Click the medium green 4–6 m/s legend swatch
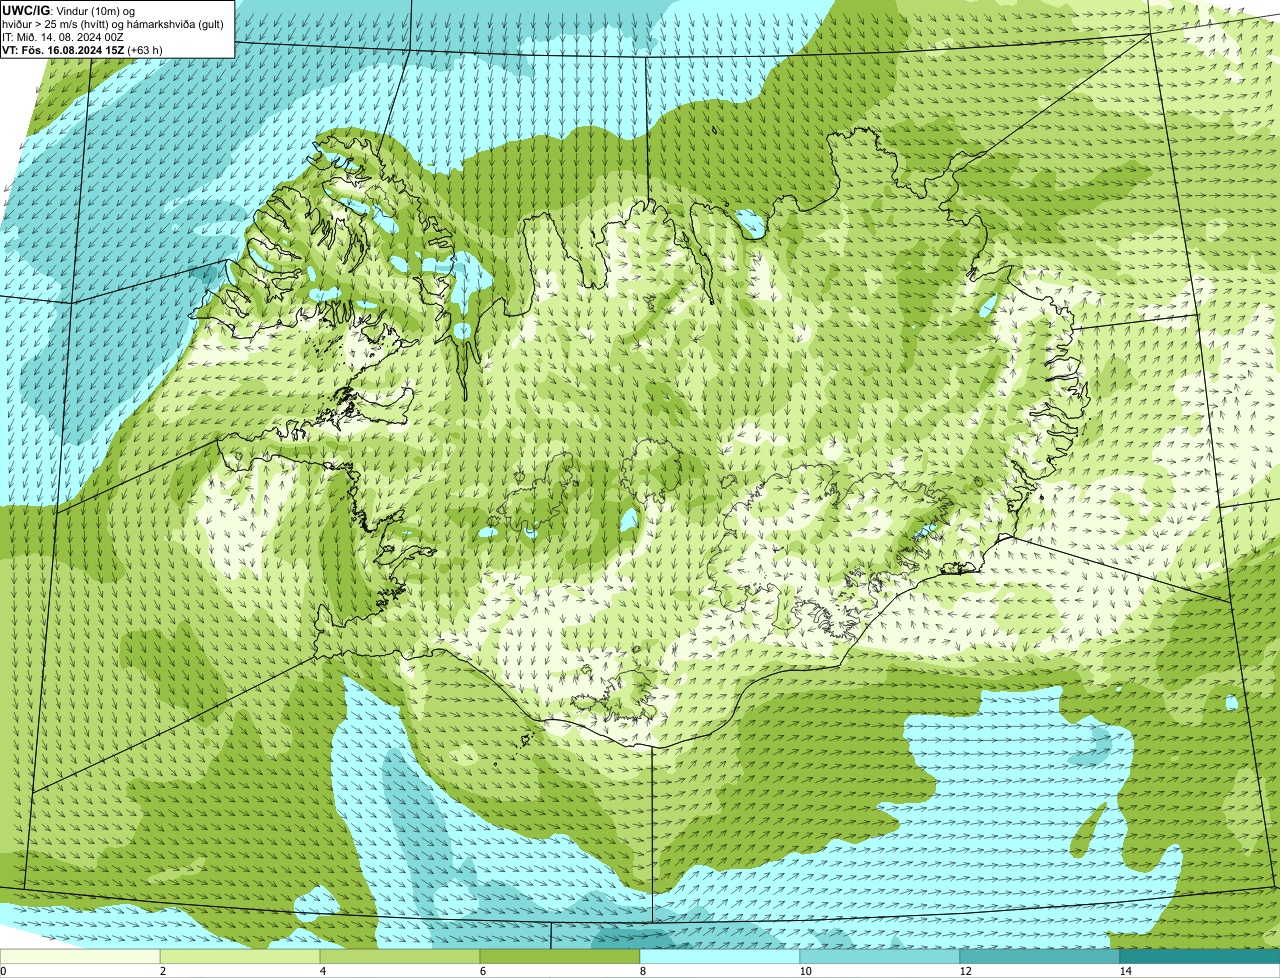This screenshot has width=1280, height=978. pyautogui.click(x=400, y=956)
